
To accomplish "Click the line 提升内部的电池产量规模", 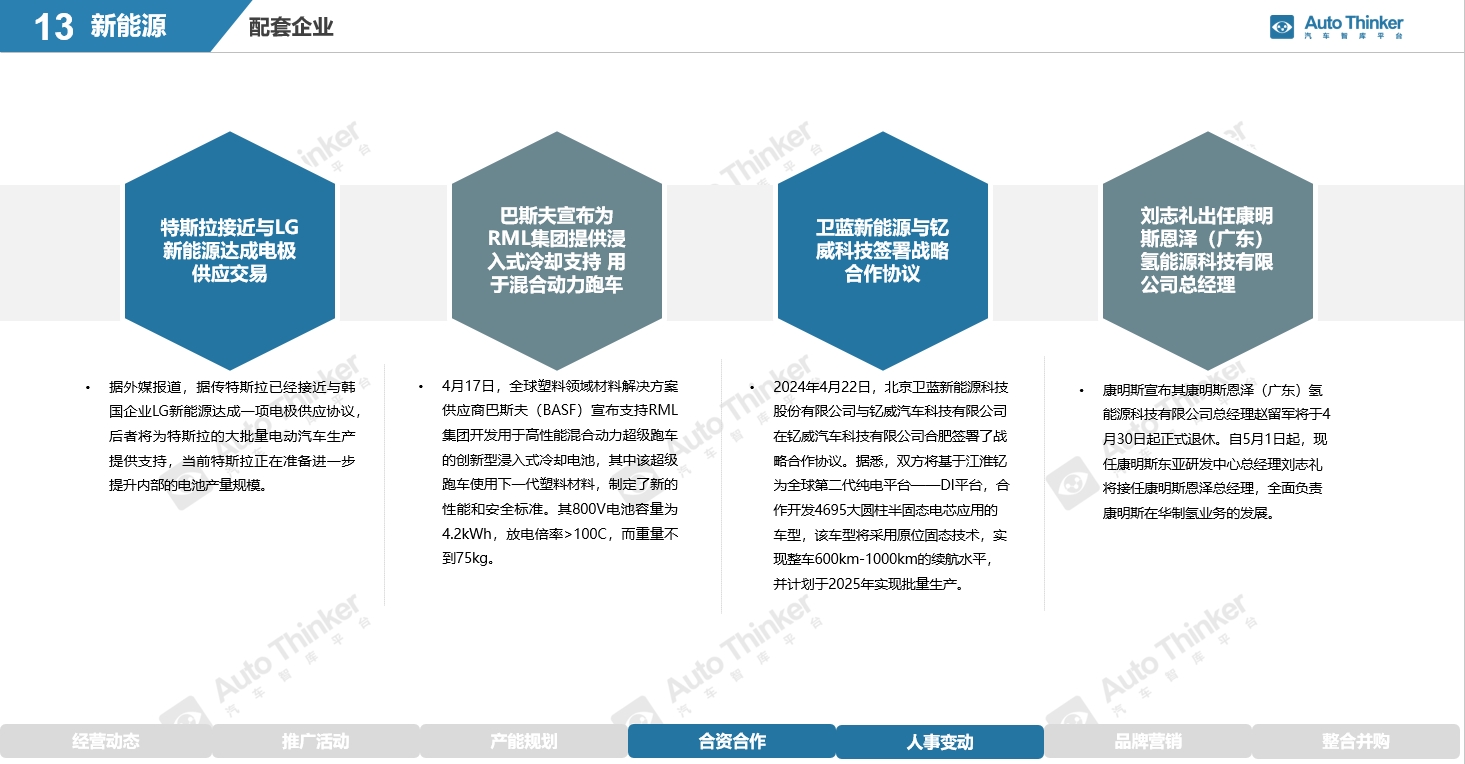I will tap(188, 485).
